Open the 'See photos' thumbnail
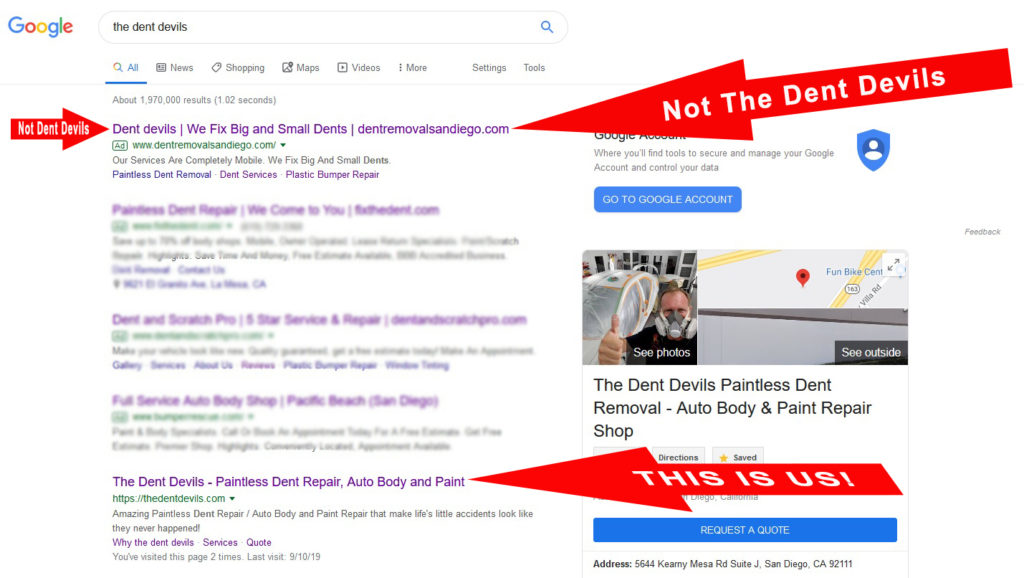 (x=640, y=307)
